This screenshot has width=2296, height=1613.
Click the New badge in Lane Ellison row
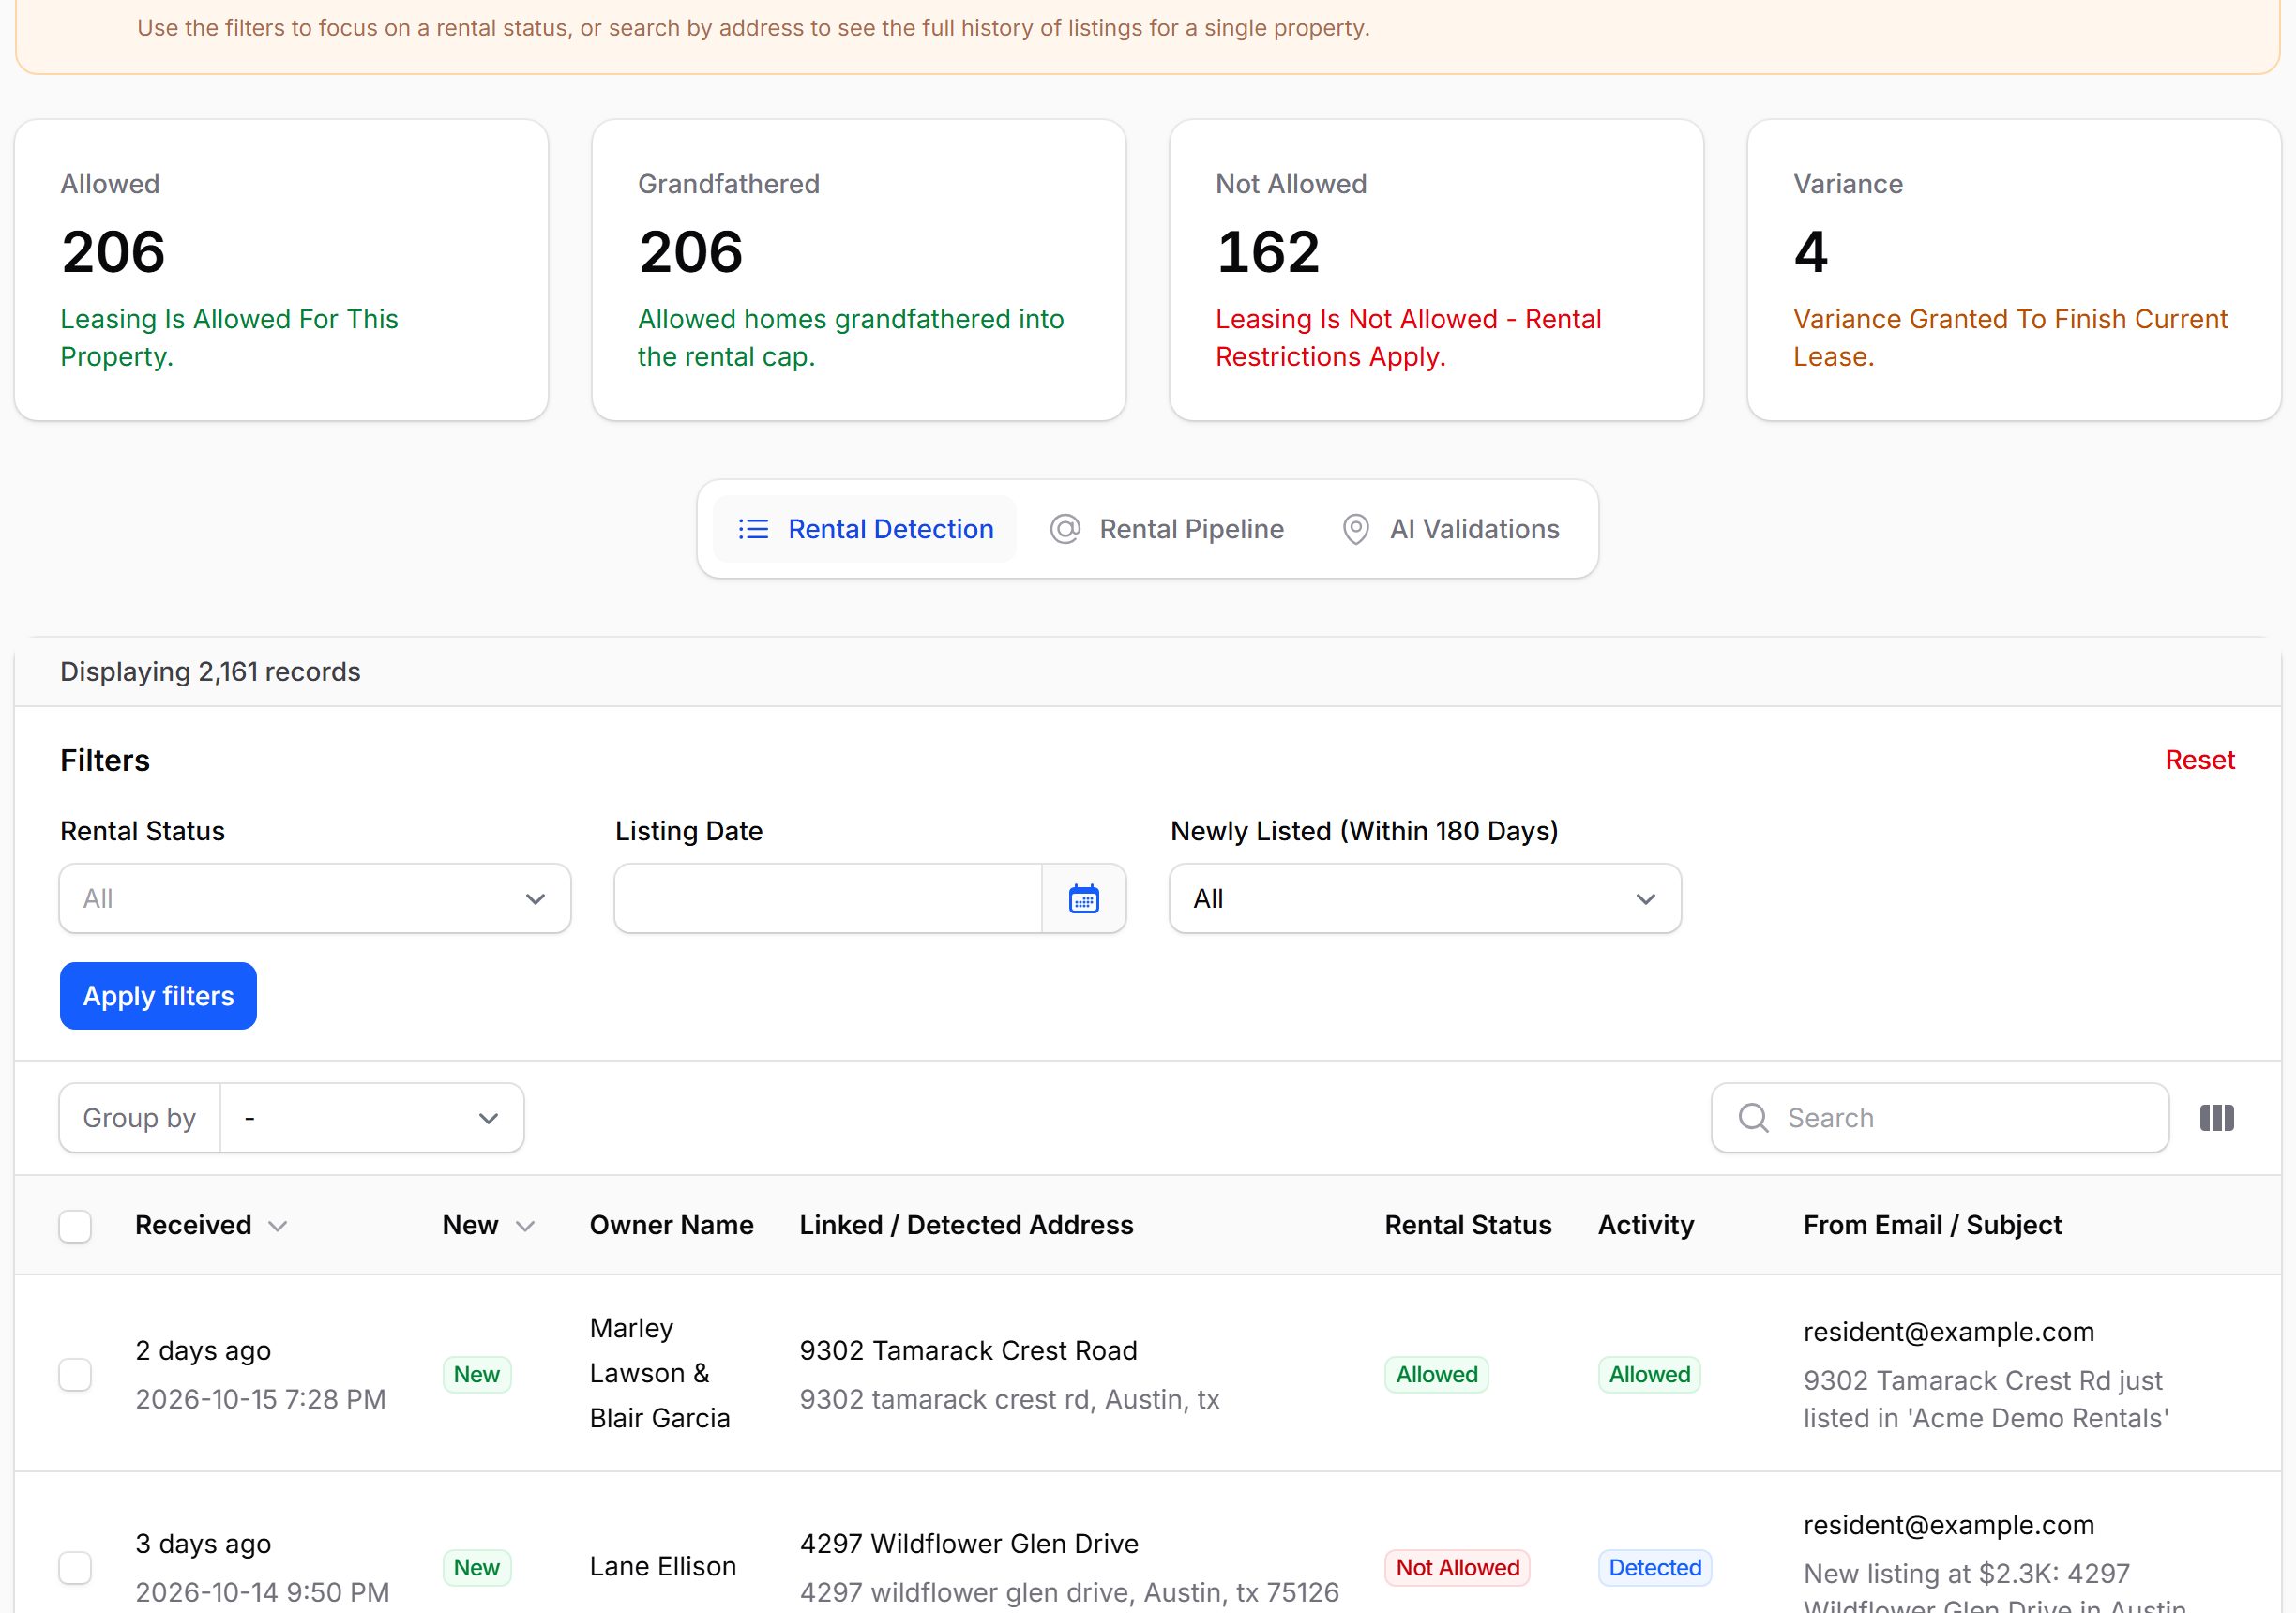(477, 1568)
